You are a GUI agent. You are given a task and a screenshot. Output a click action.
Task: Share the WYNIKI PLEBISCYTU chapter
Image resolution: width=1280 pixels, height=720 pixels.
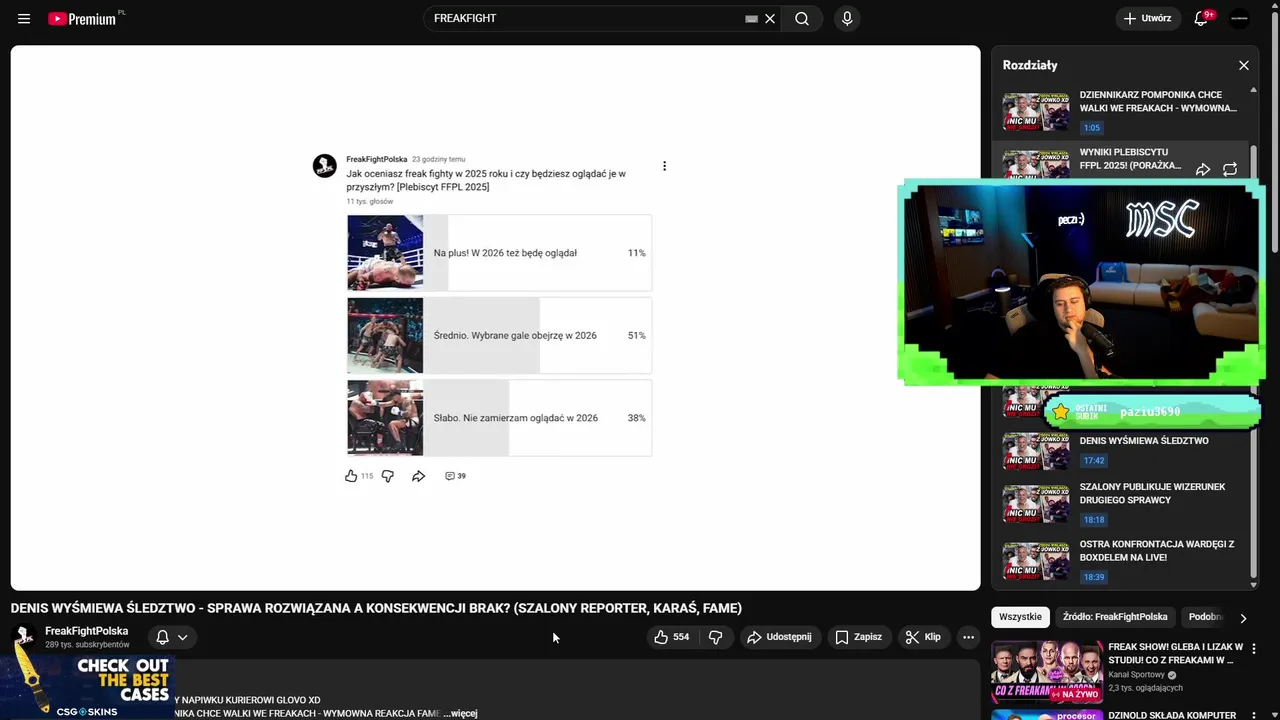[x=1203, y=170]
